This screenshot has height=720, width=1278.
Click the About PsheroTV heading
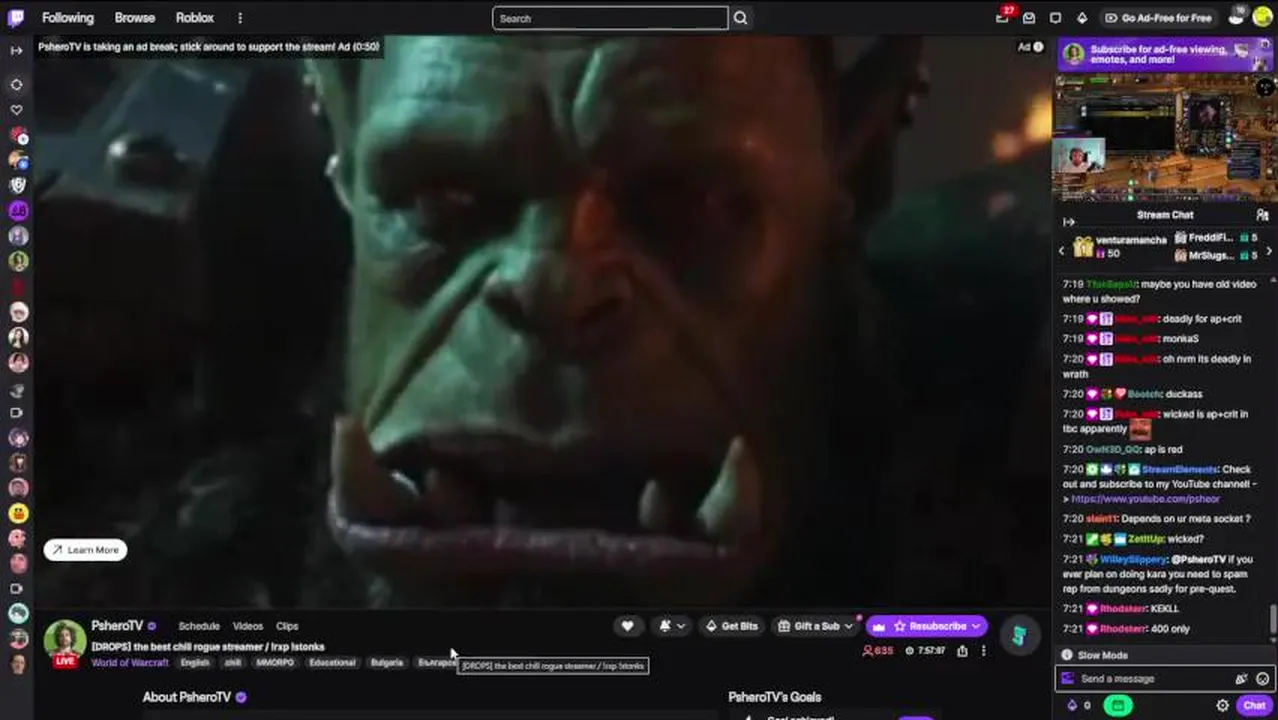187,697
